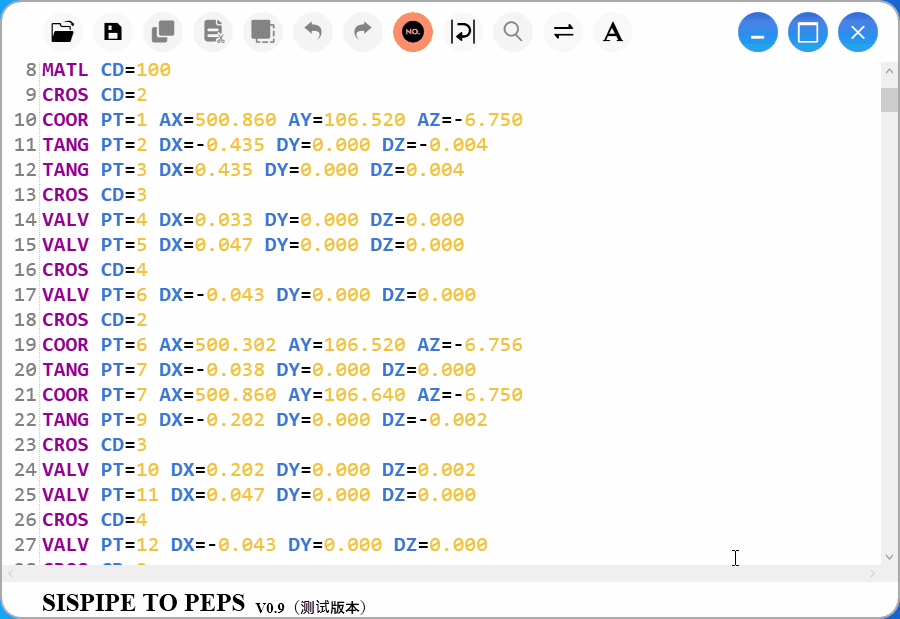Click 'AX=500.302' on line 19
Screen dimensions: 900x619
click(218, 345)
